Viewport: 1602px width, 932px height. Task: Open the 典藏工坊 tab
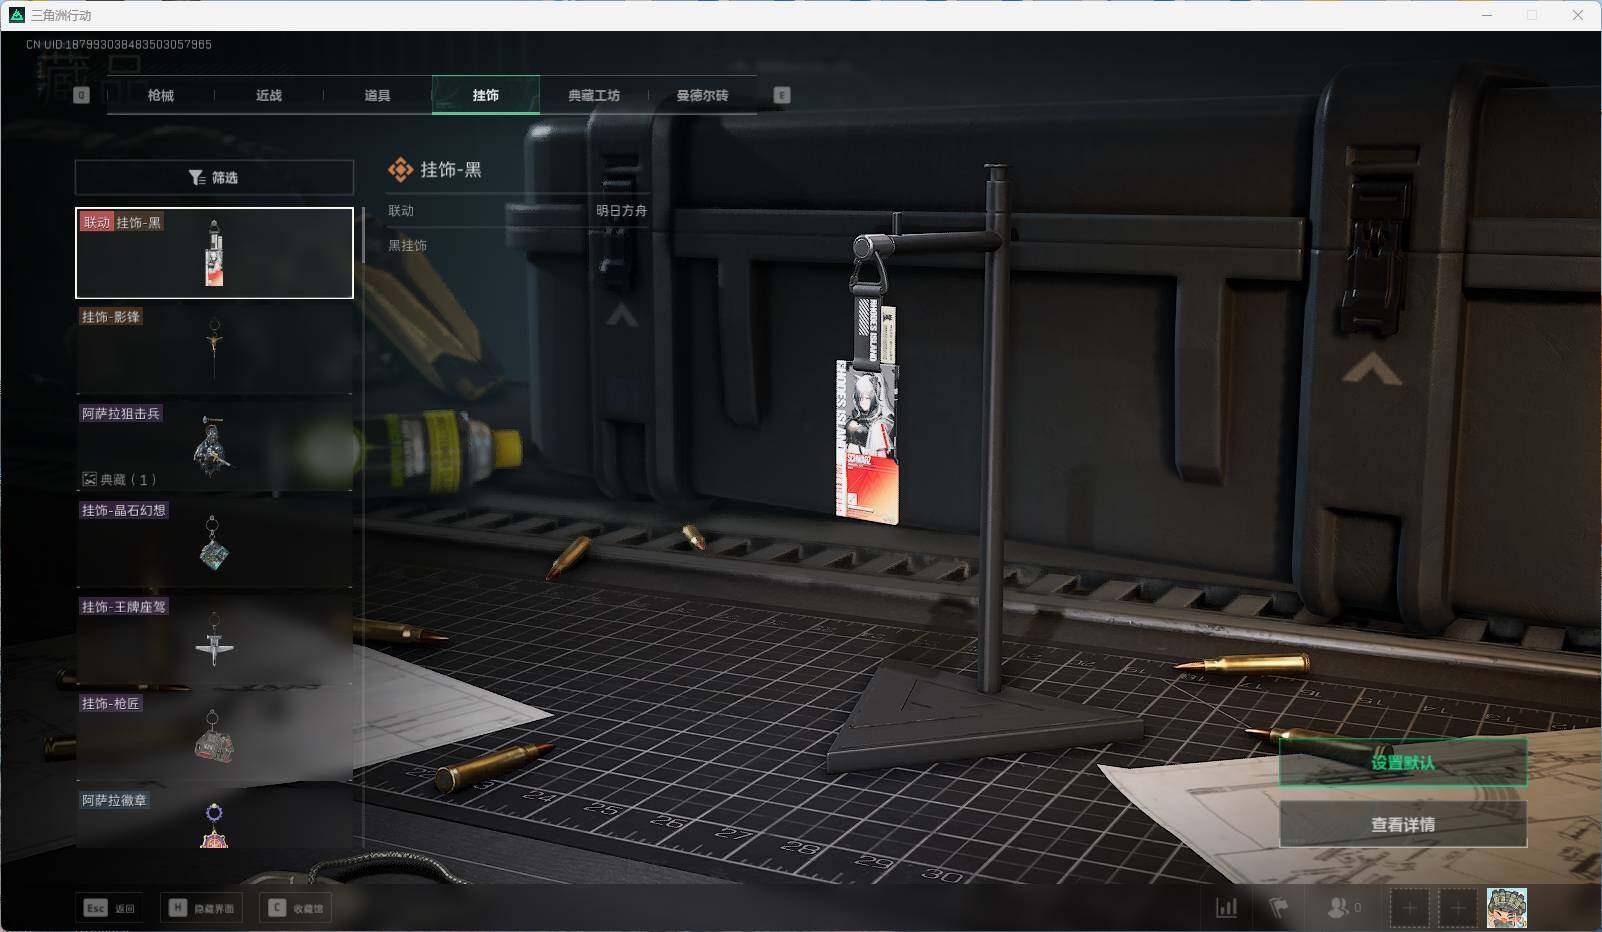[x=594, y=95]
